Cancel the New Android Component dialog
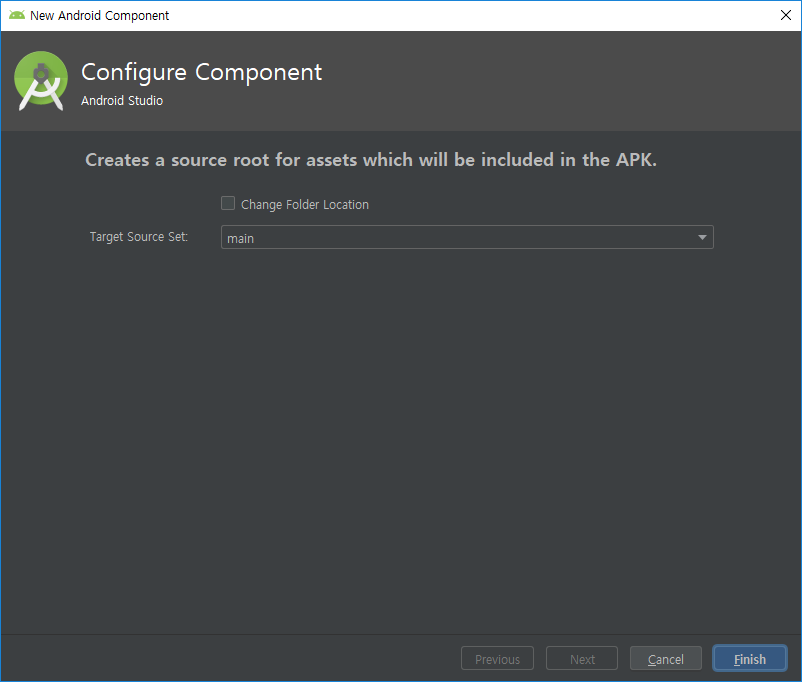The width and height of the screenshot is (802, 682). [x=665, y=658]
